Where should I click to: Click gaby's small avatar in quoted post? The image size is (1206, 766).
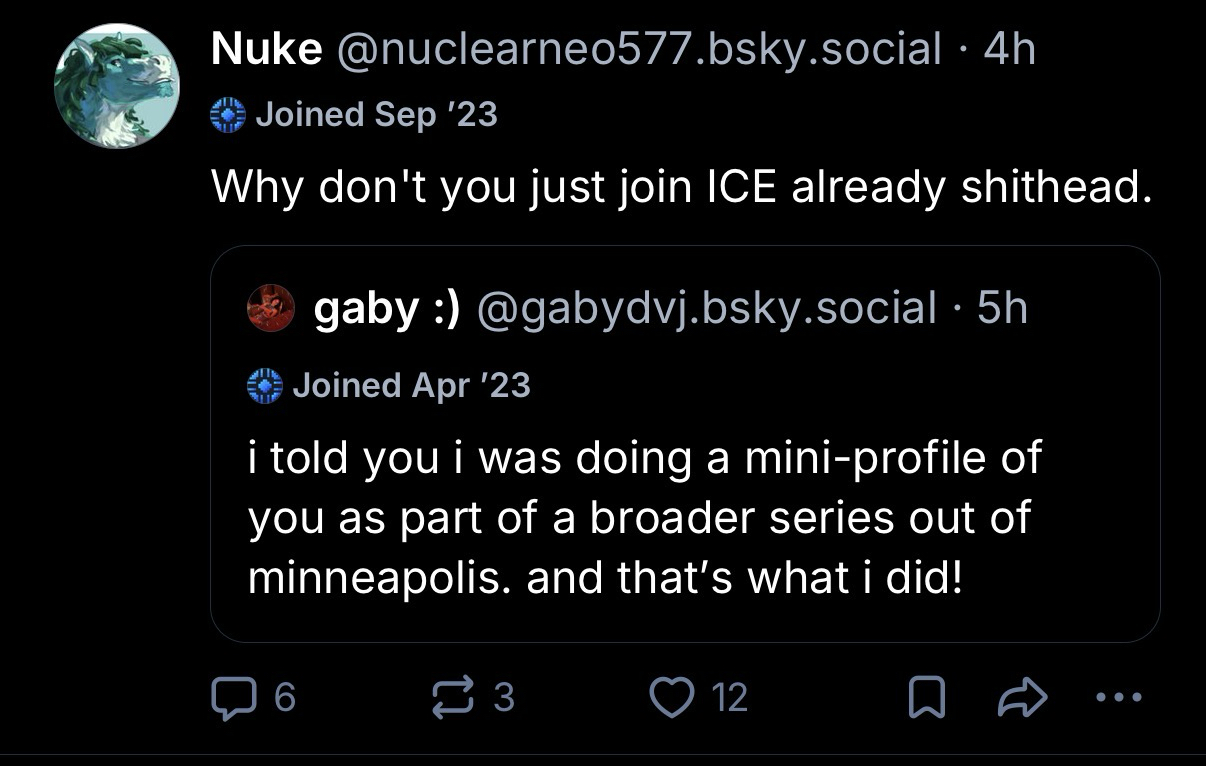click(x=271, y=309)
